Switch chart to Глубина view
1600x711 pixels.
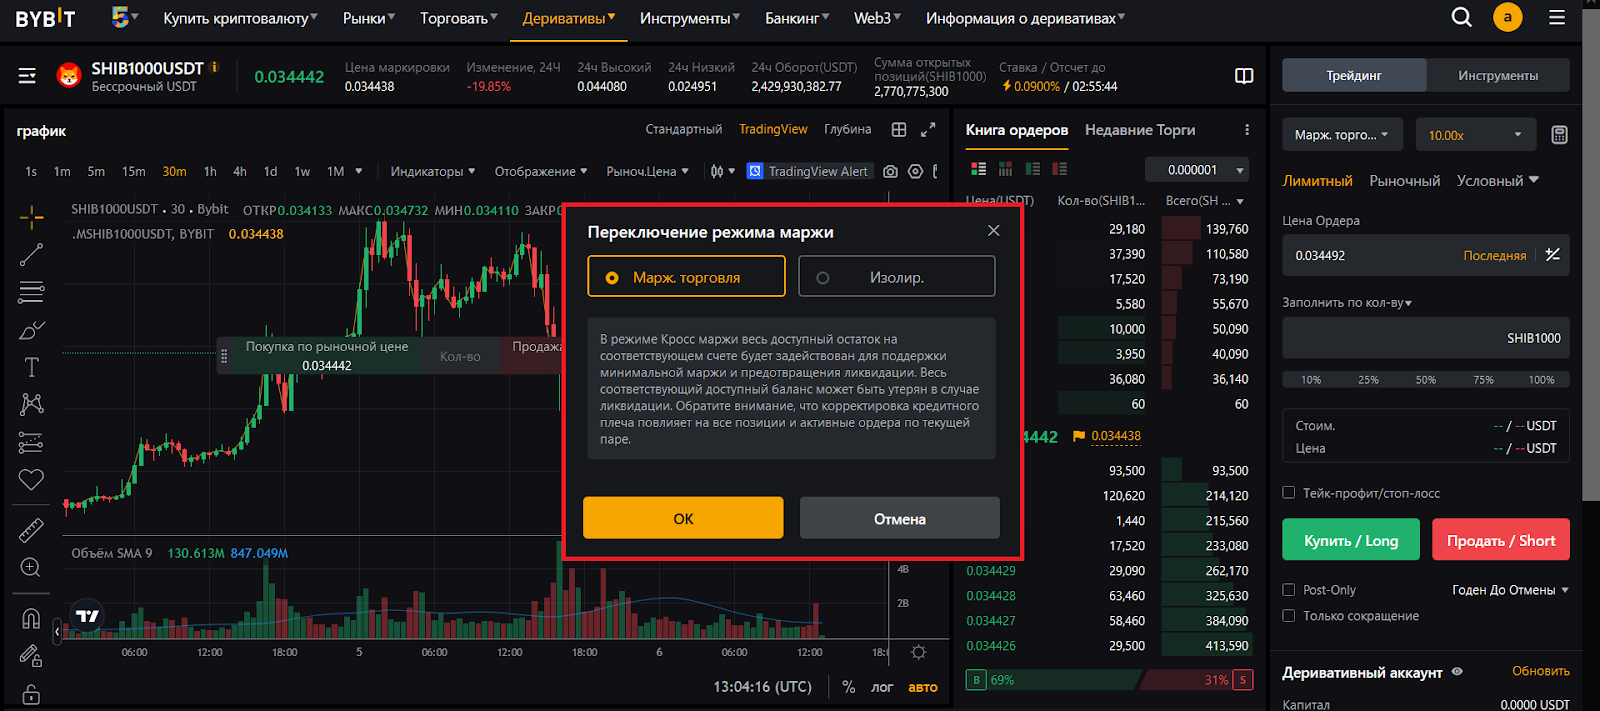click(x=847, y=129)
